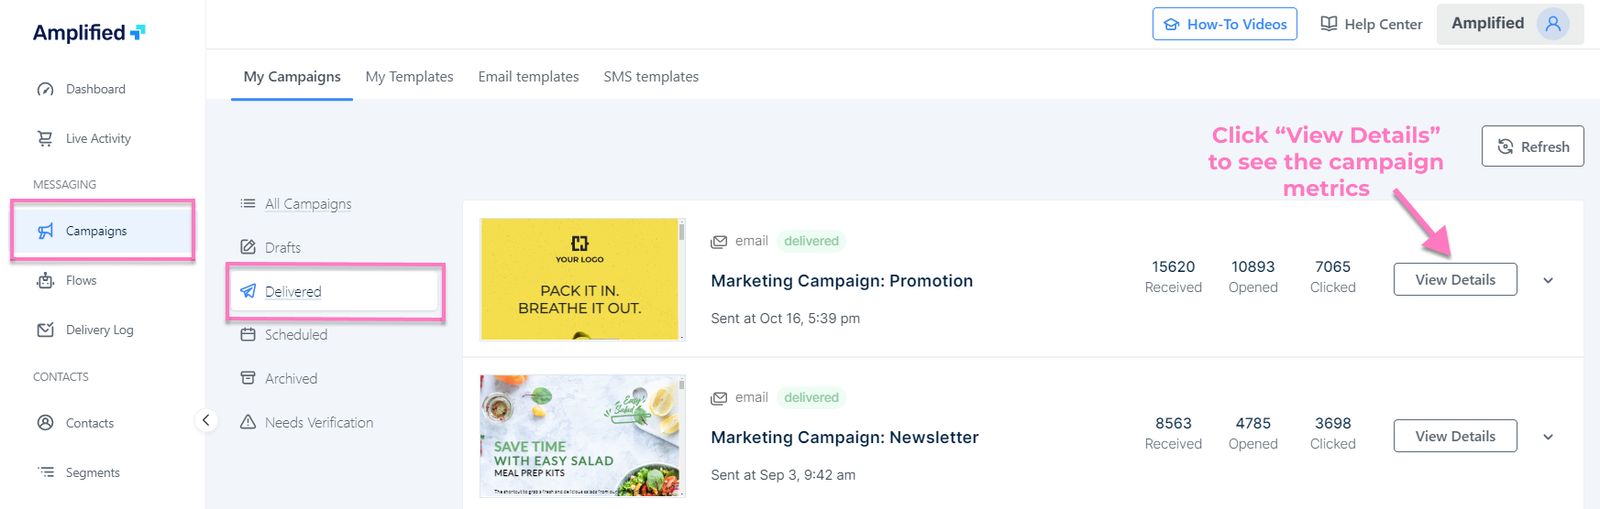Screen dimensions: 1600x509
Task: Click the Drafts pencil icon
Action: tap(248, 247)
